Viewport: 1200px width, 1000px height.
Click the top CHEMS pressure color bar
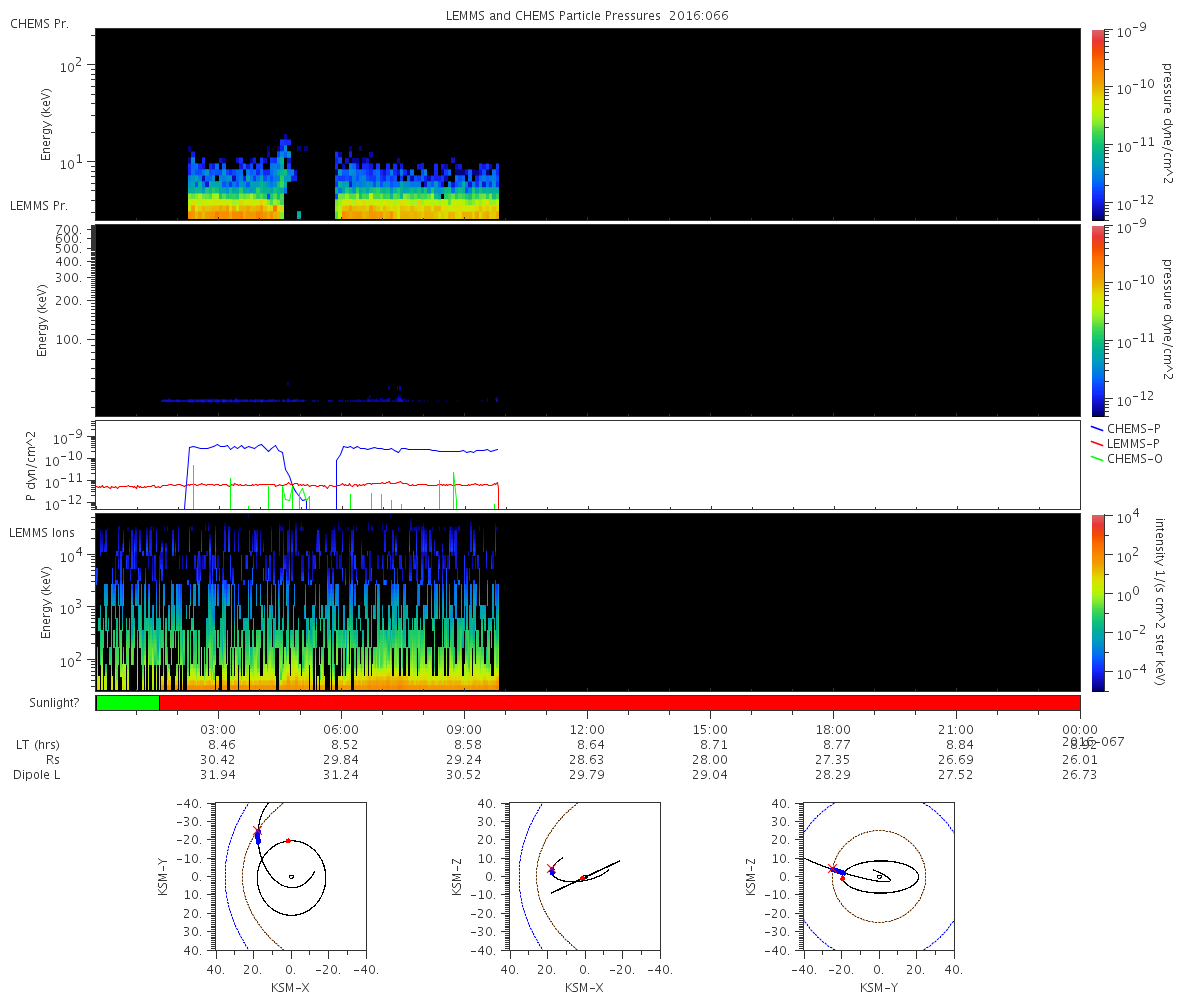[1097, 123]
